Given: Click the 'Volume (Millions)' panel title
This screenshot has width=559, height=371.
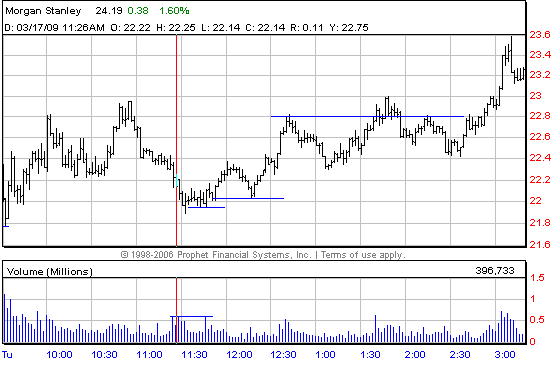Looking at the screenshot, I should click(50, 272).
